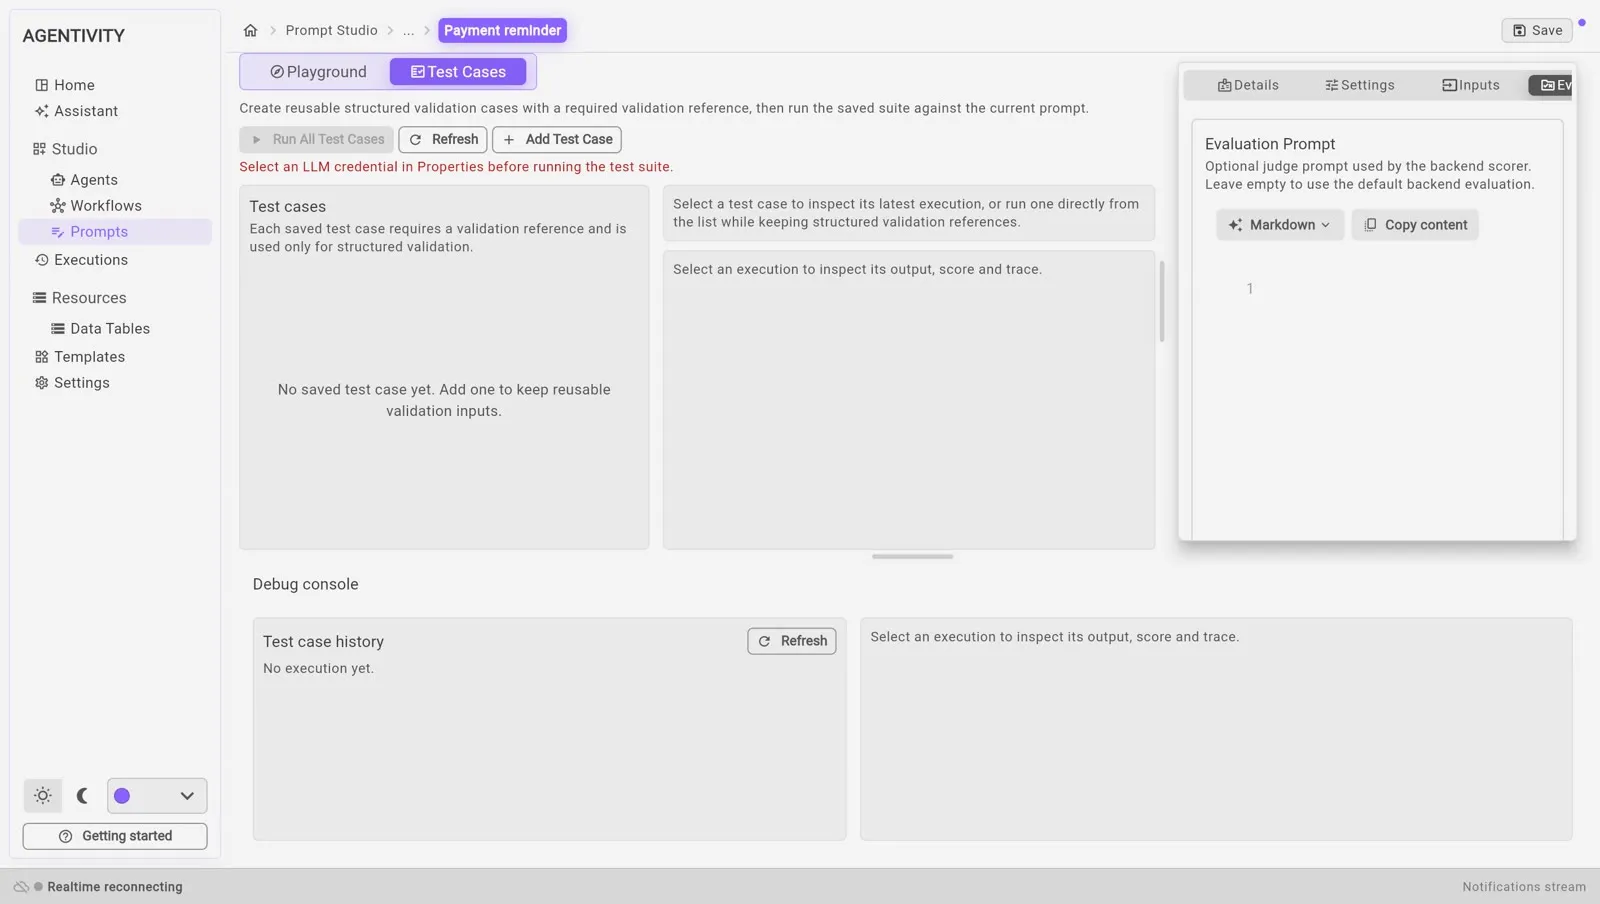Click the Studio grid icon

click(39, 149)
